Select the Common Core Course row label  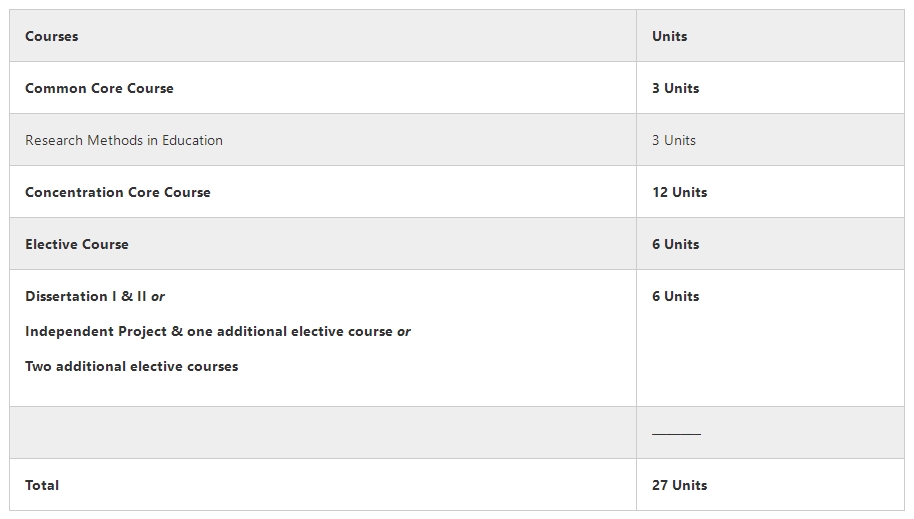tap(99, 88)
